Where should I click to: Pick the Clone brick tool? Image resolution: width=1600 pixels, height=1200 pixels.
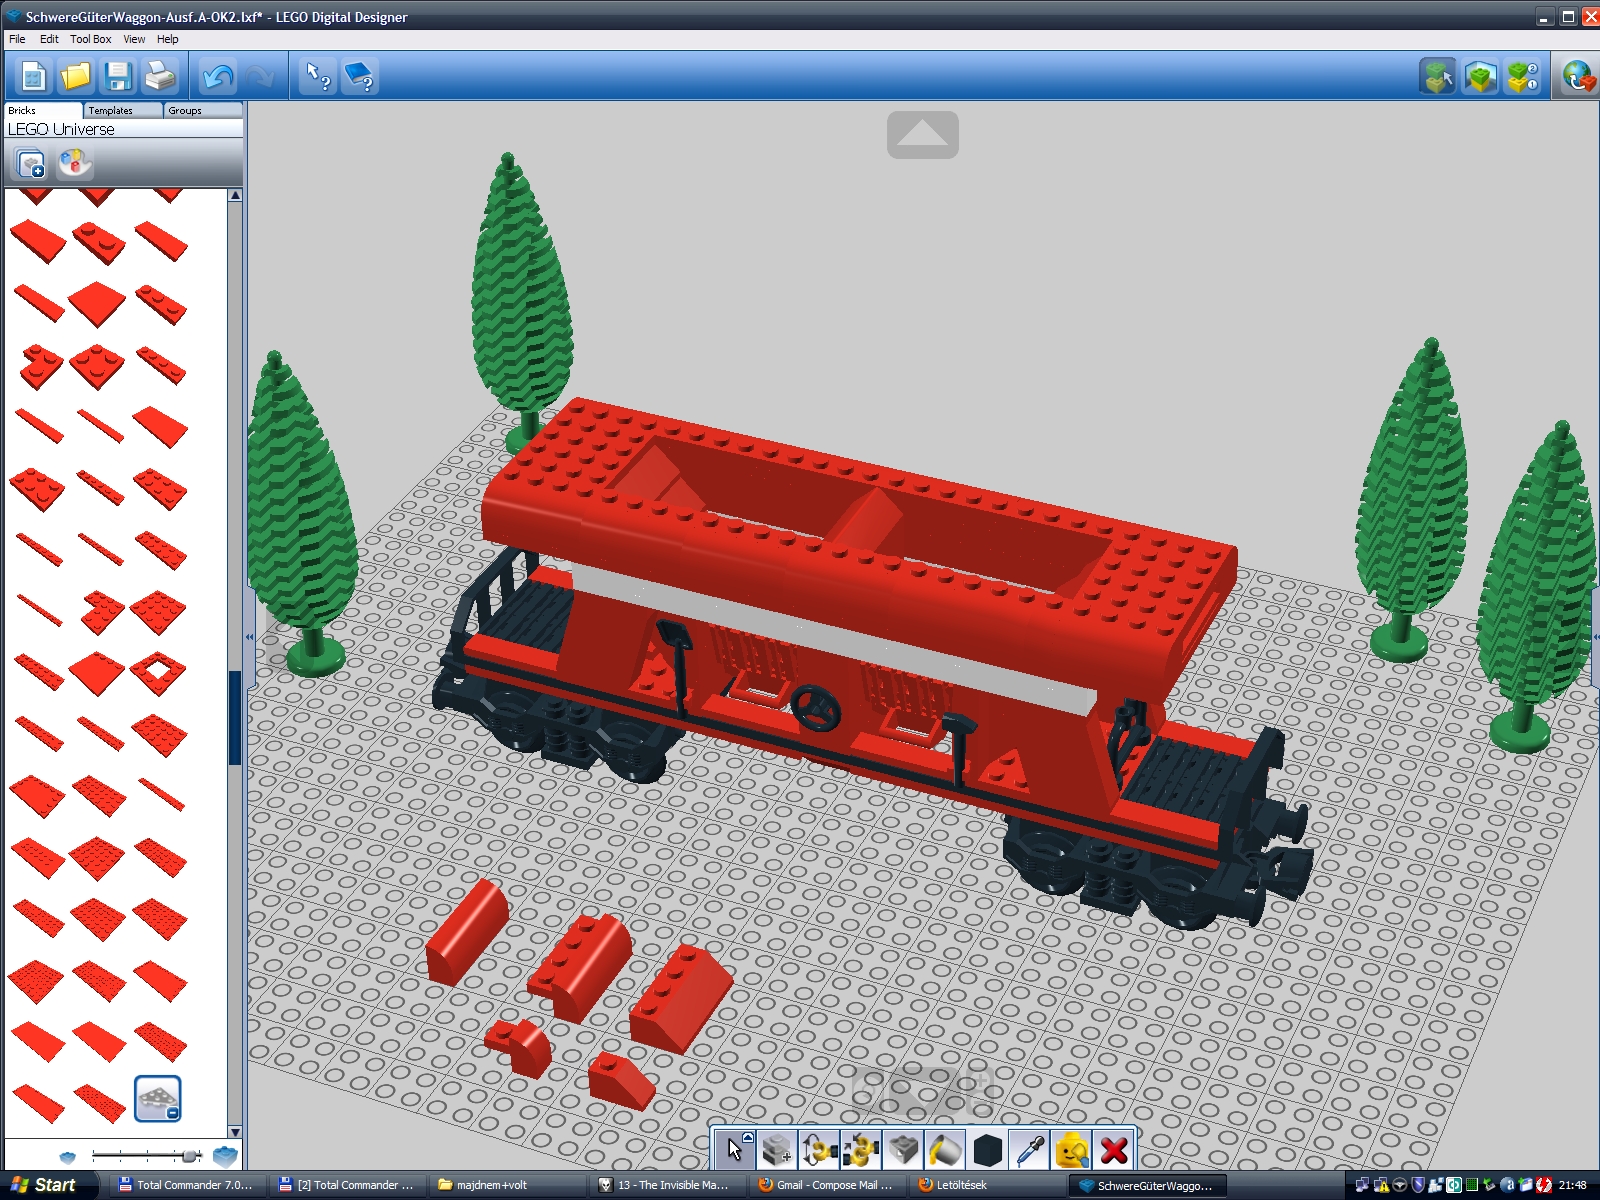[x=777, y=1150]
